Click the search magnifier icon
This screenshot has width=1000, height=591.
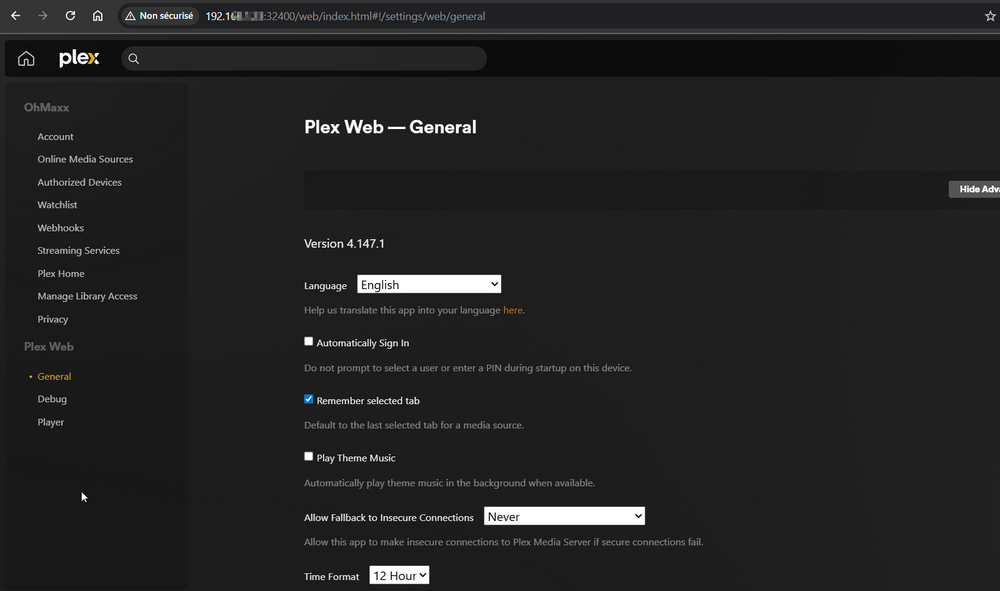click(133, 59)
